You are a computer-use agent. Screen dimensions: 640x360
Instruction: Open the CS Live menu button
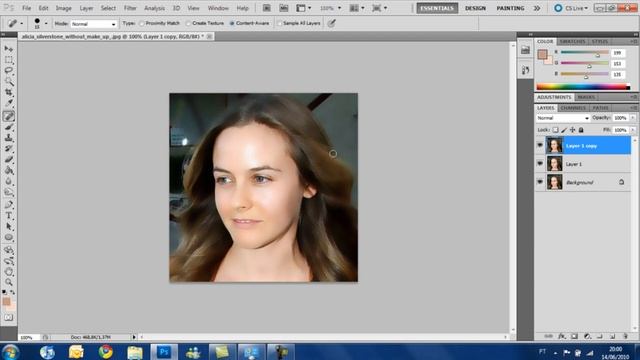(571, 8)
